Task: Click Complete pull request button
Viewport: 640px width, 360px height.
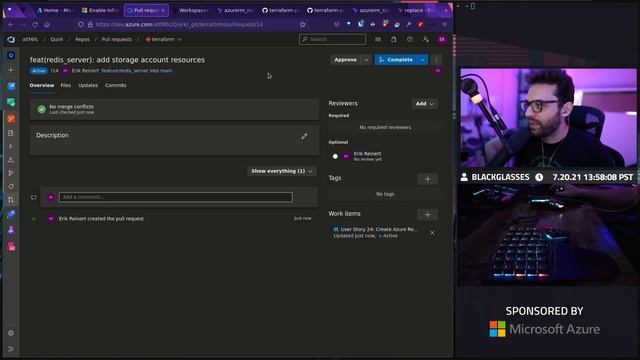Action: (x=396, y=60)
